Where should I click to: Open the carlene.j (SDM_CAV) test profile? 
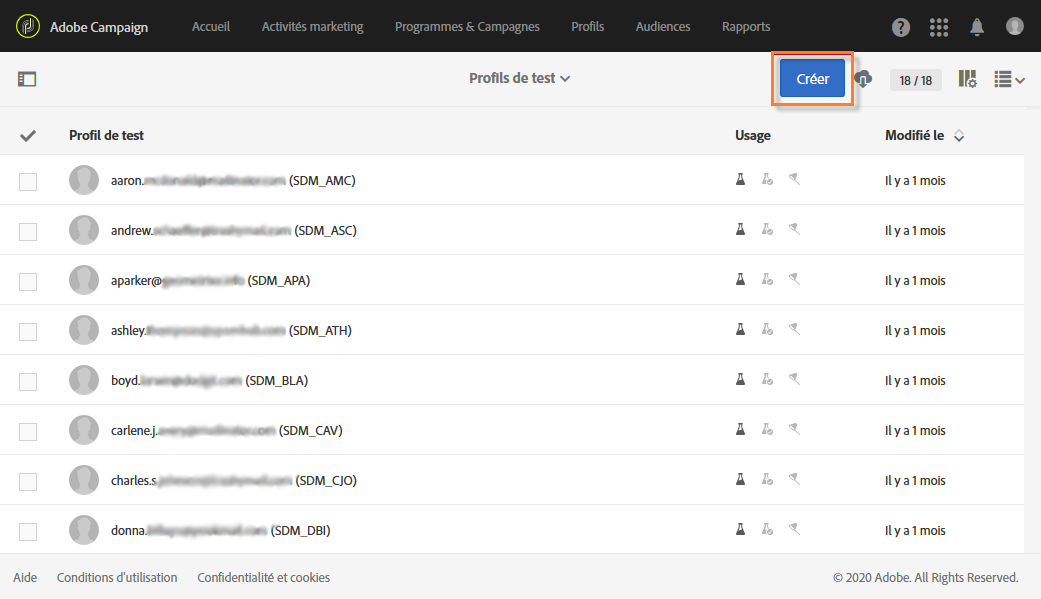pyautogui.click(x=226, y=430)
